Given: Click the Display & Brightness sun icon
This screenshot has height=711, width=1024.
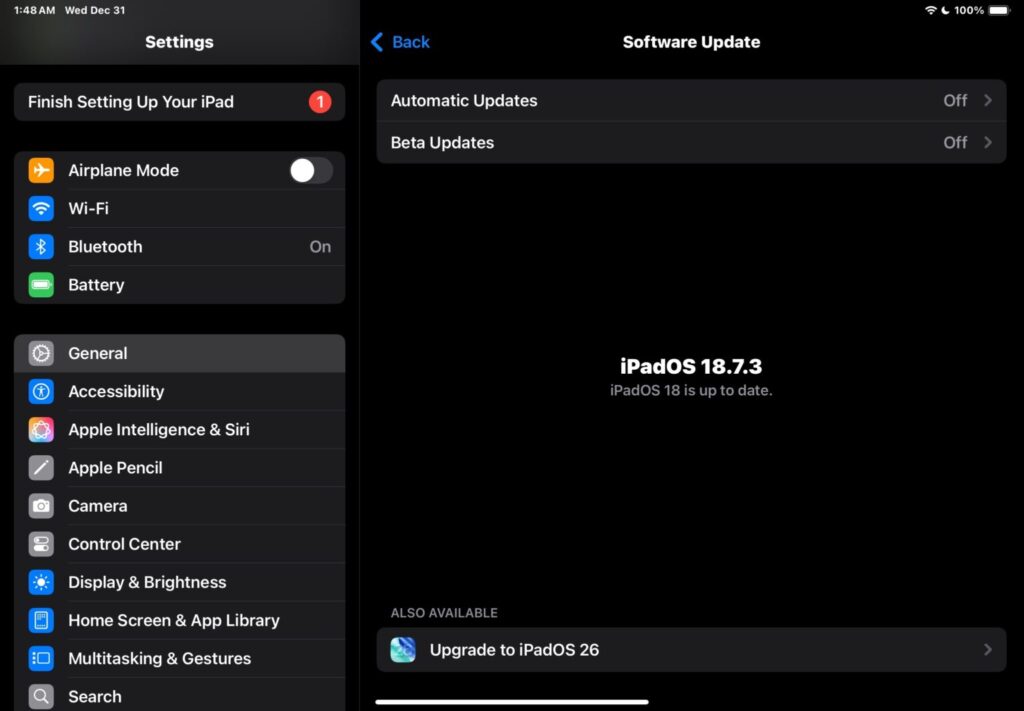Looking at the screenshot, I should coord(41,582).
